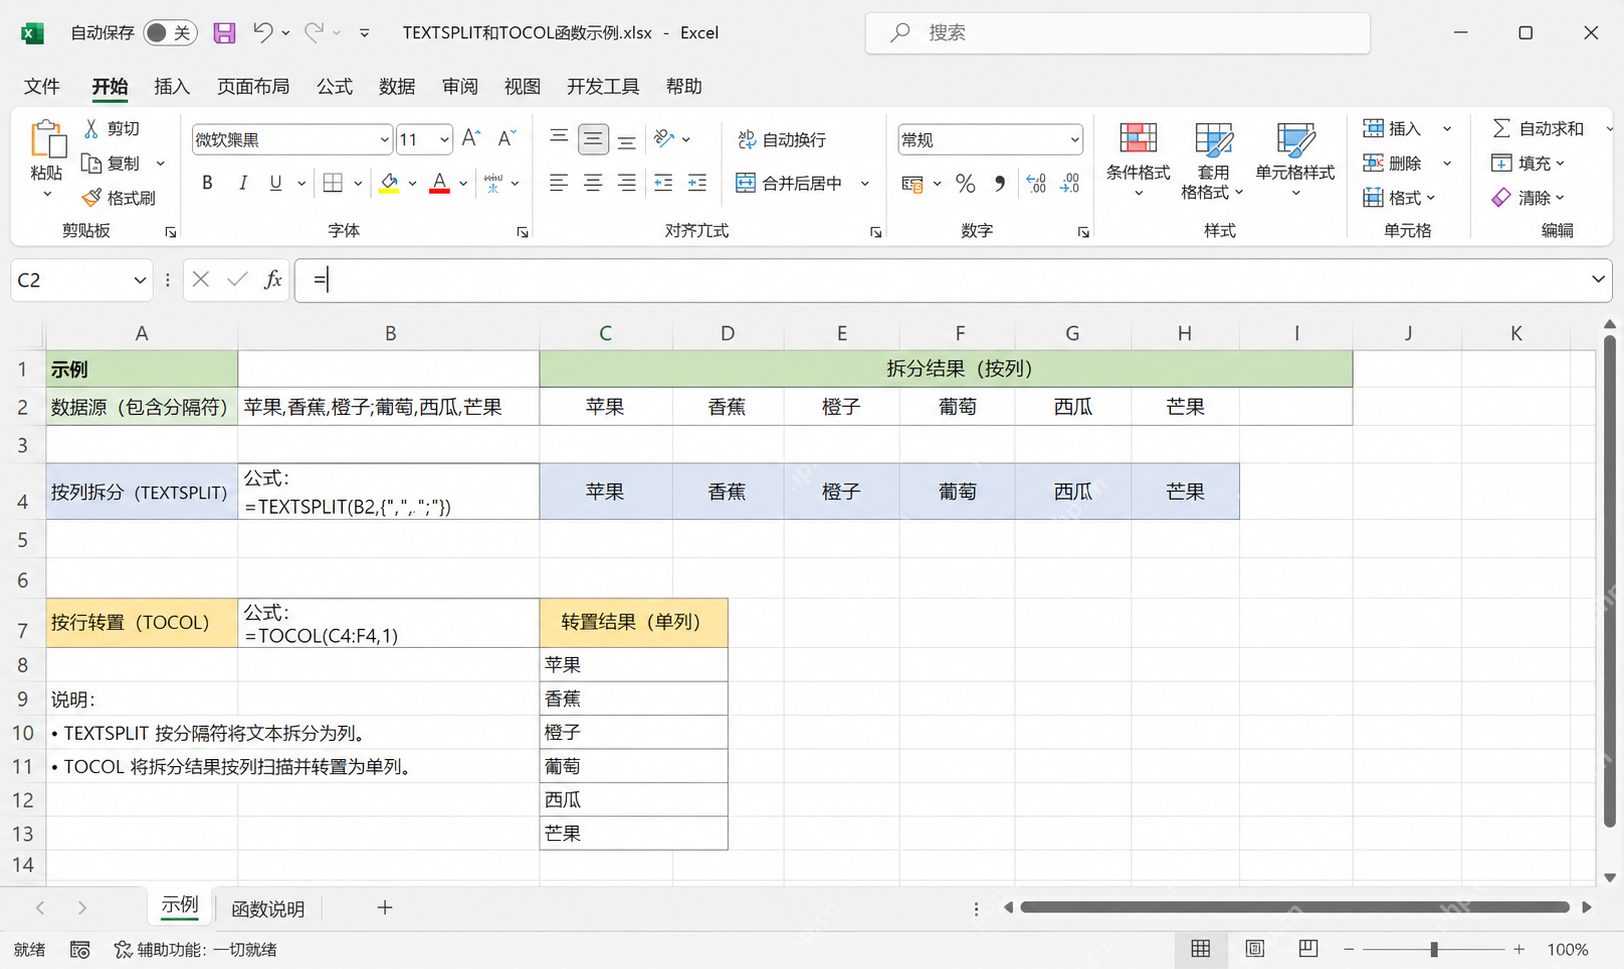
Task: Expand the Name Box dropdown arrow
Action: tap(140, 280)
